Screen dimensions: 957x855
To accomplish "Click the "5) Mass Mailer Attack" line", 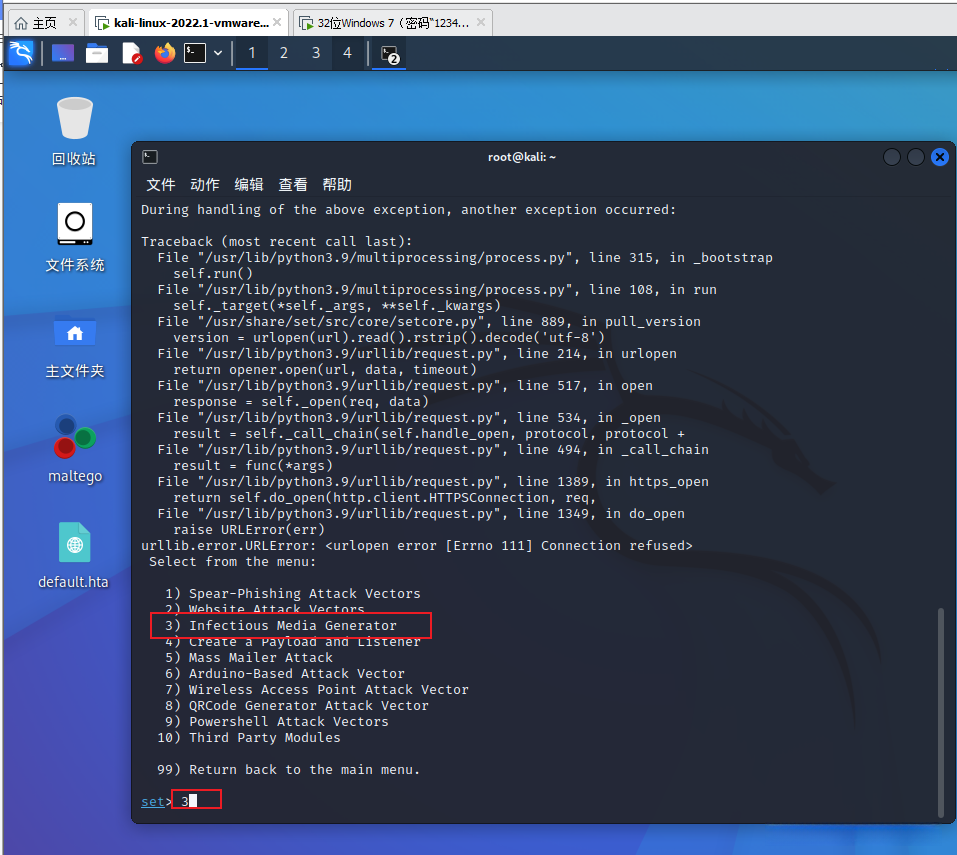I will click(x=249, y=657).
